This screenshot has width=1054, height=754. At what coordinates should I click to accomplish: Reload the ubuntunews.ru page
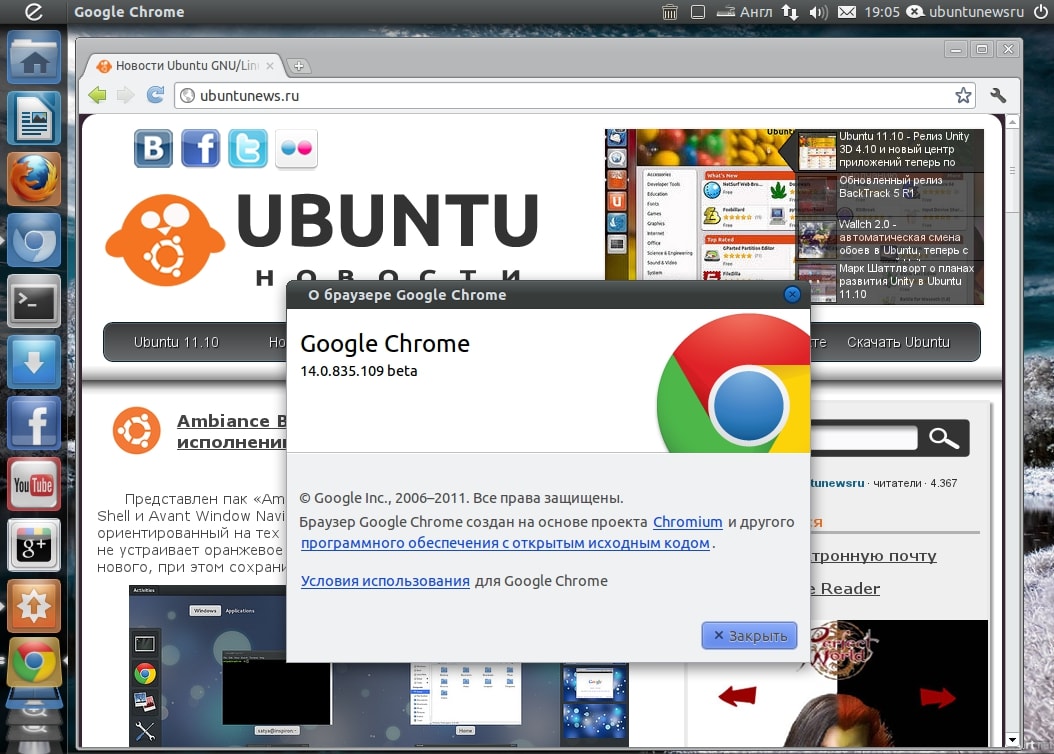tap(155, 95)
